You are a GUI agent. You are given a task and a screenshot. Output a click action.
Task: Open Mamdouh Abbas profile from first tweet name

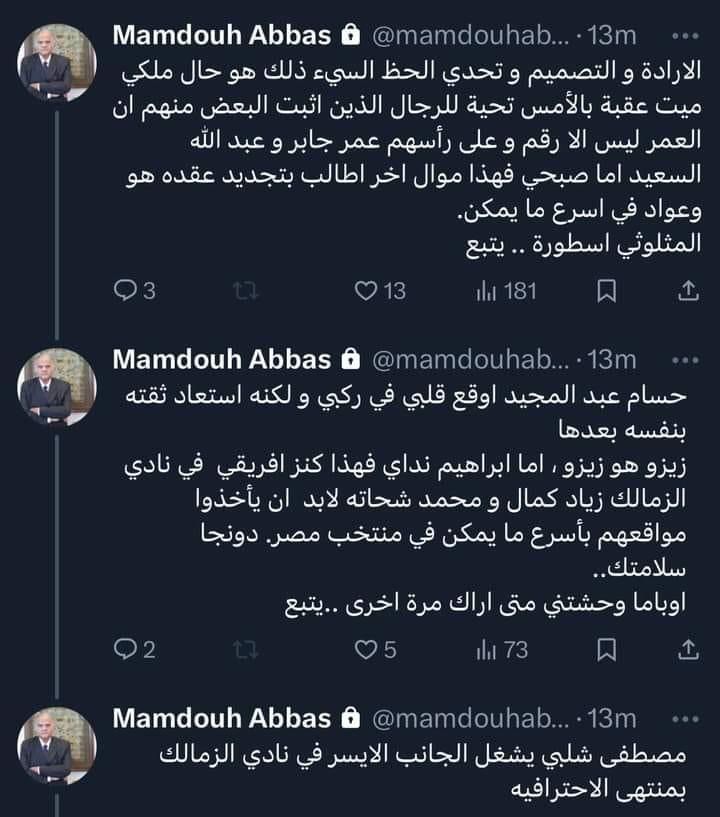click(221, 36)
